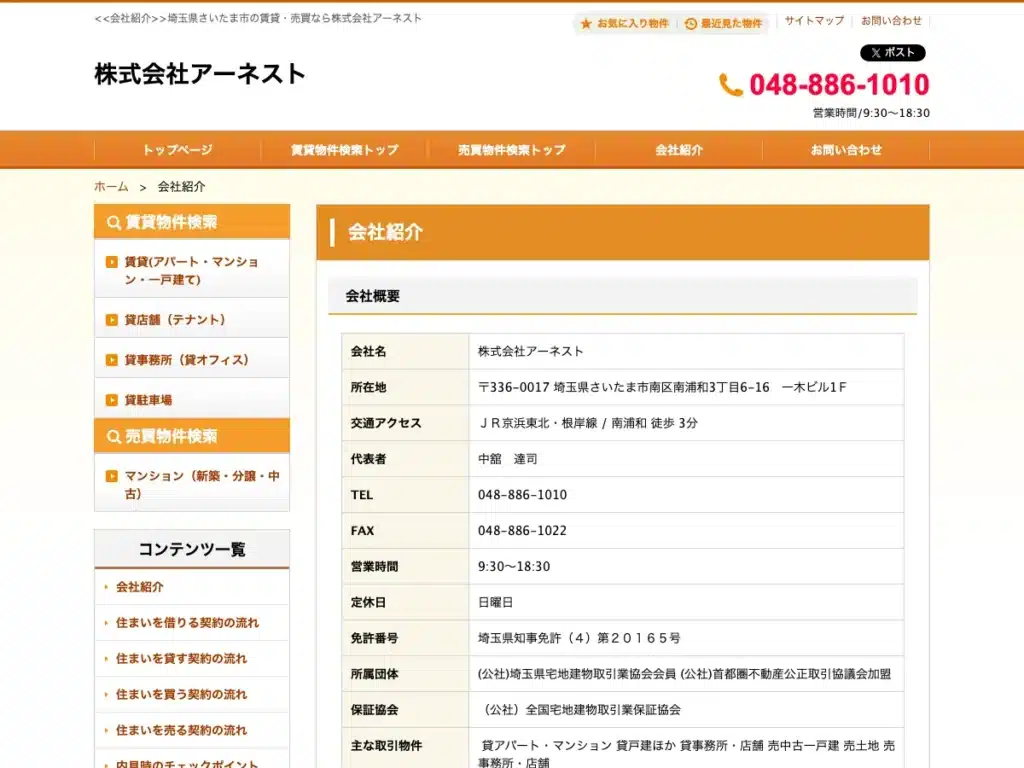Viewport: 1024px width, 768px height.
Task: Select お問い合わせ in the orange navigation bar
Action: pos(846,150)
